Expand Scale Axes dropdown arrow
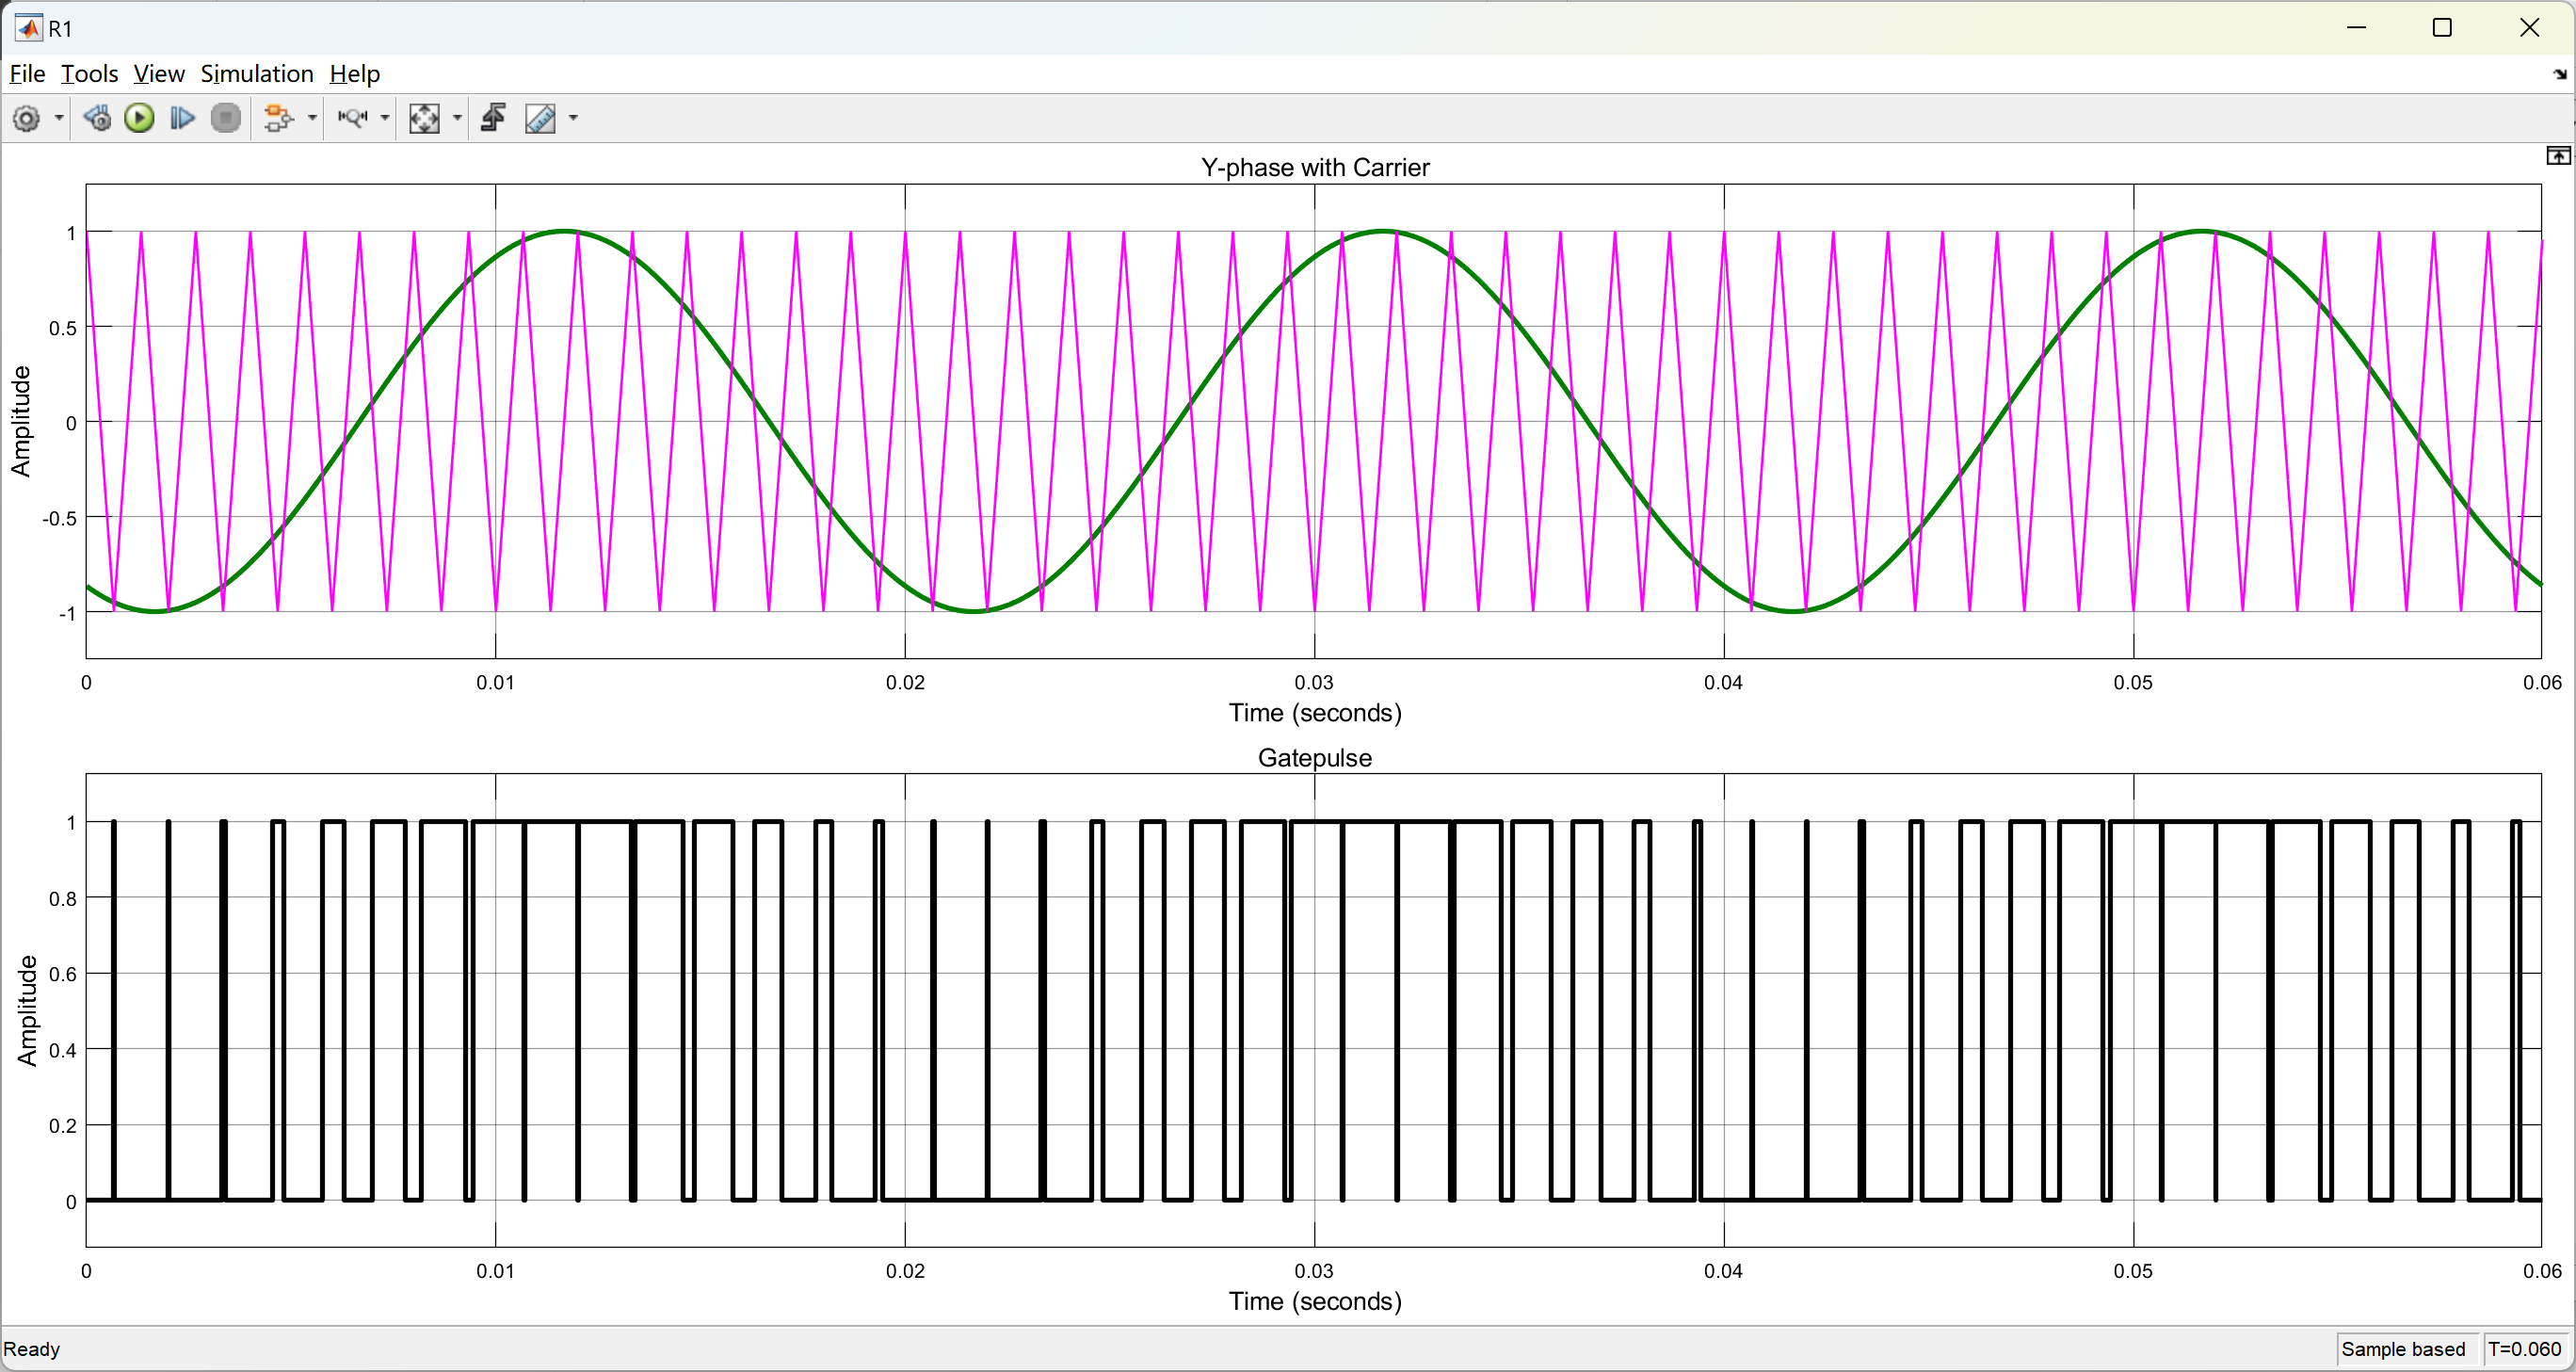 point(457,118)
